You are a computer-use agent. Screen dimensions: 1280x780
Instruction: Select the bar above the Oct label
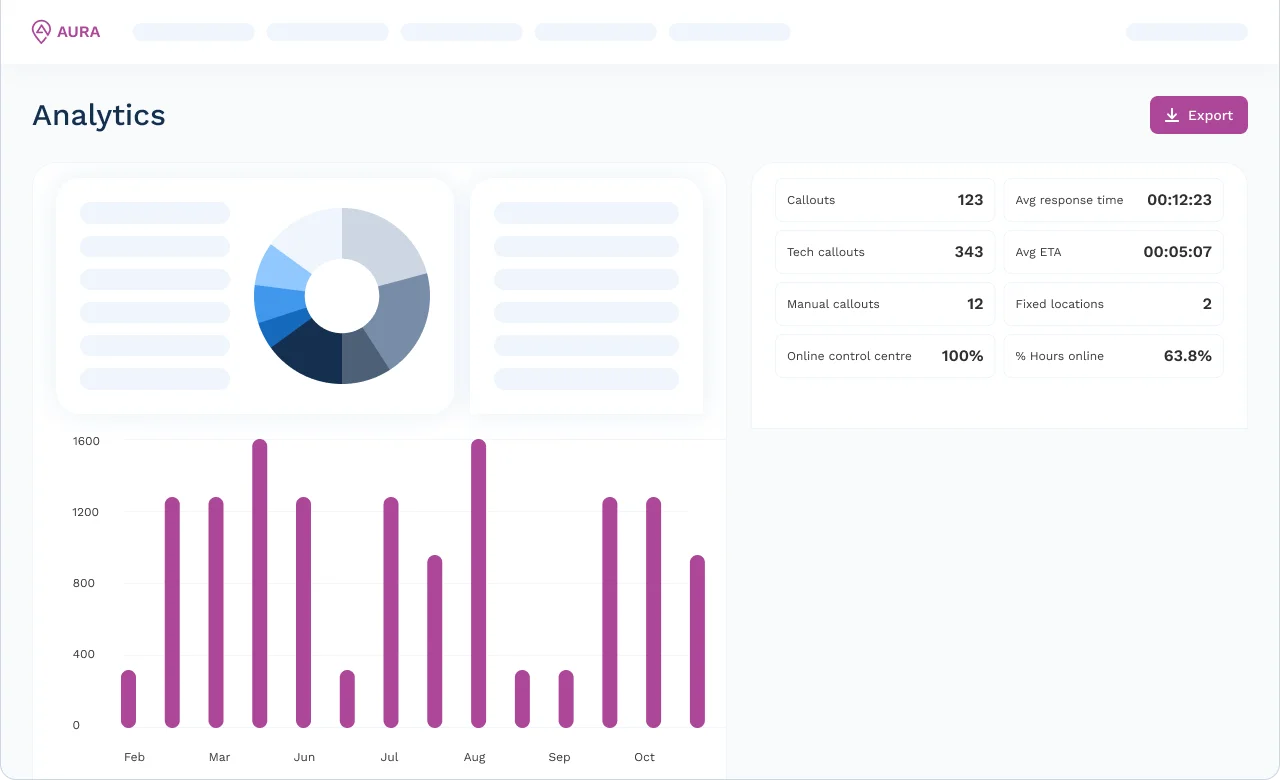653,612
